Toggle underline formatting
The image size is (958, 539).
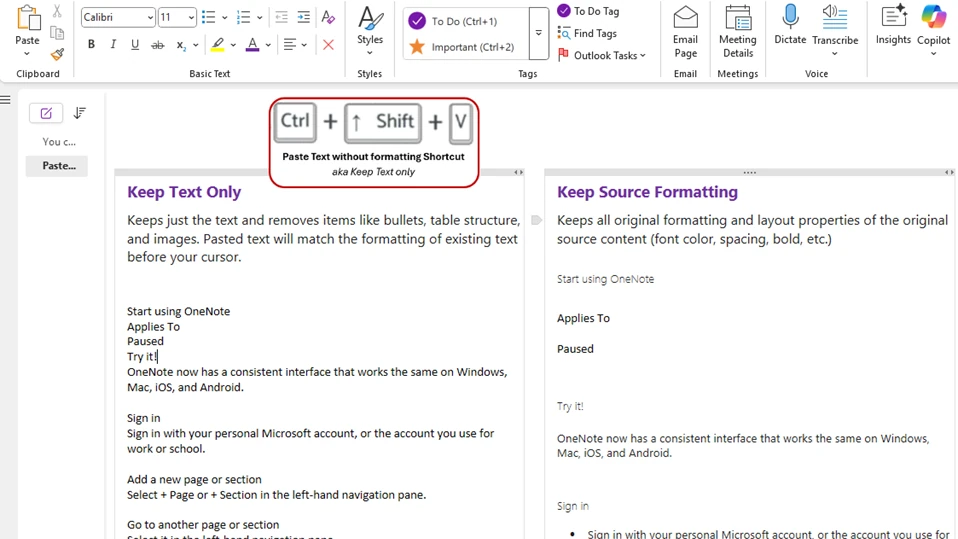tap(135, 45)
